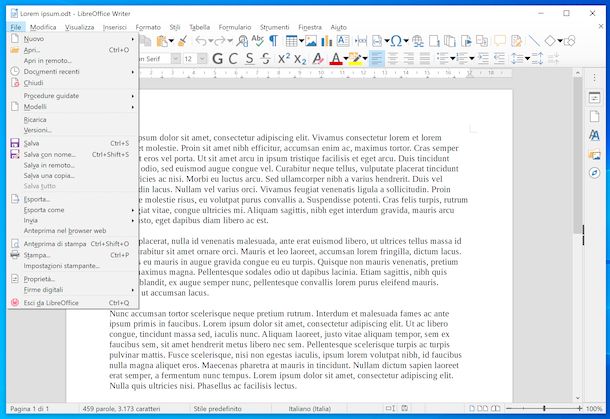Click the Stile predefinito status bar field

tap(217, 408)
